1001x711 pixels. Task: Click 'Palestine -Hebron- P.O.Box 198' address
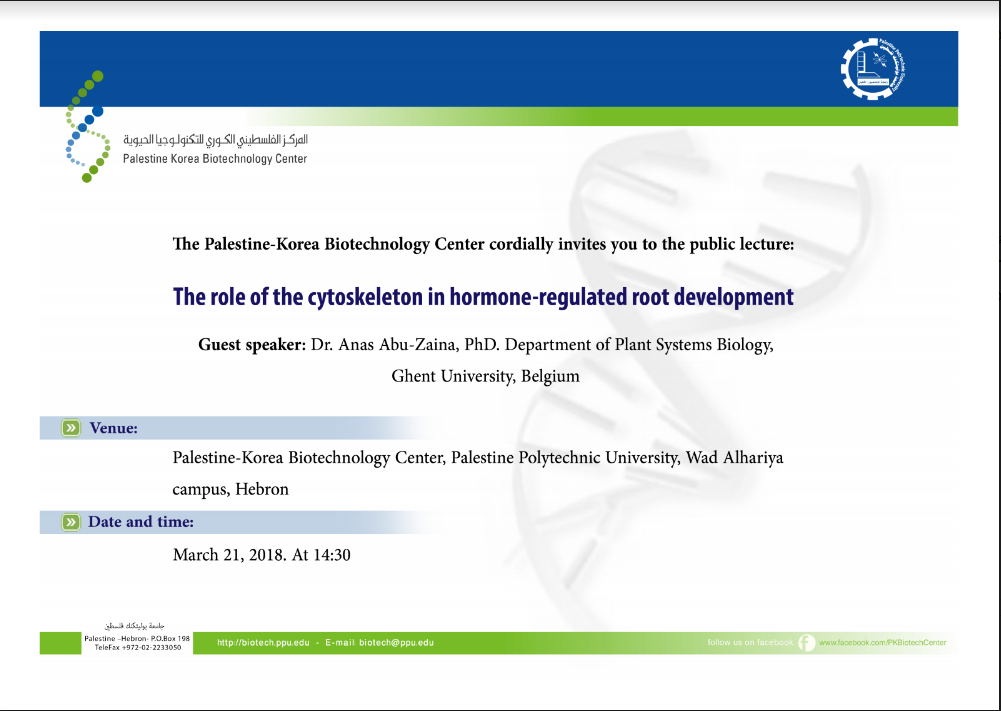[x=137, y=638]
